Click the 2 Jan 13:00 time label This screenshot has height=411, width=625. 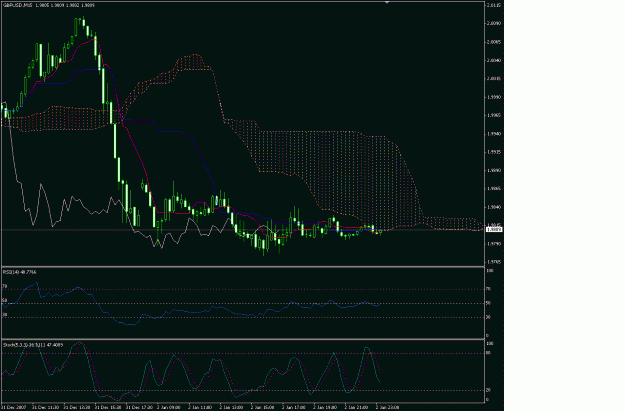231,407
